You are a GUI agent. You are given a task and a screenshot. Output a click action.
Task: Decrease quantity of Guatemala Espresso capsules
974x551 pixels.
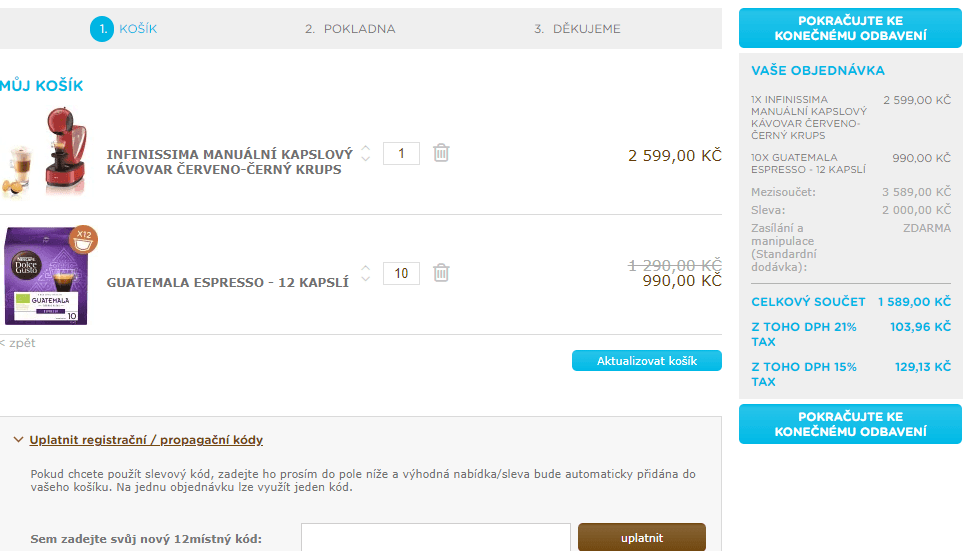pos(366,279)
